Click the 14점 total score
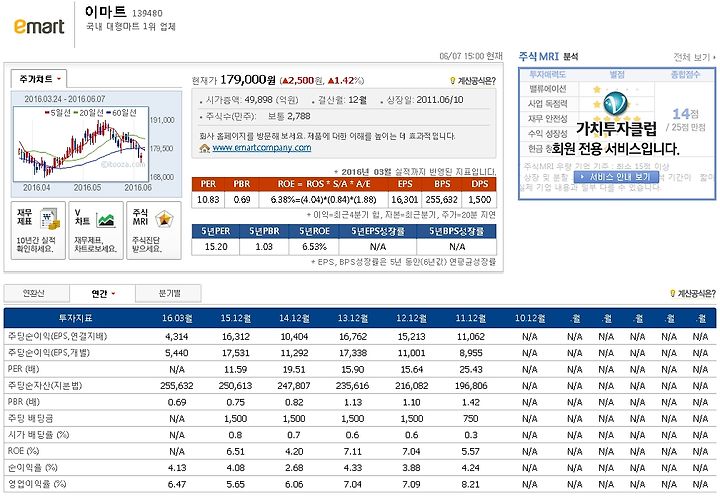This screenshot has height=496, width=720. 686,113
